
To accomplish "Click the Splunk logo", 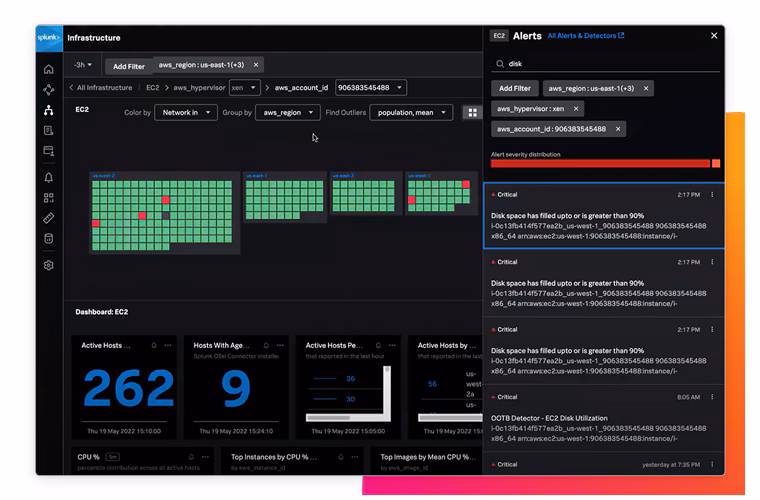I will (x=49, y=38).
